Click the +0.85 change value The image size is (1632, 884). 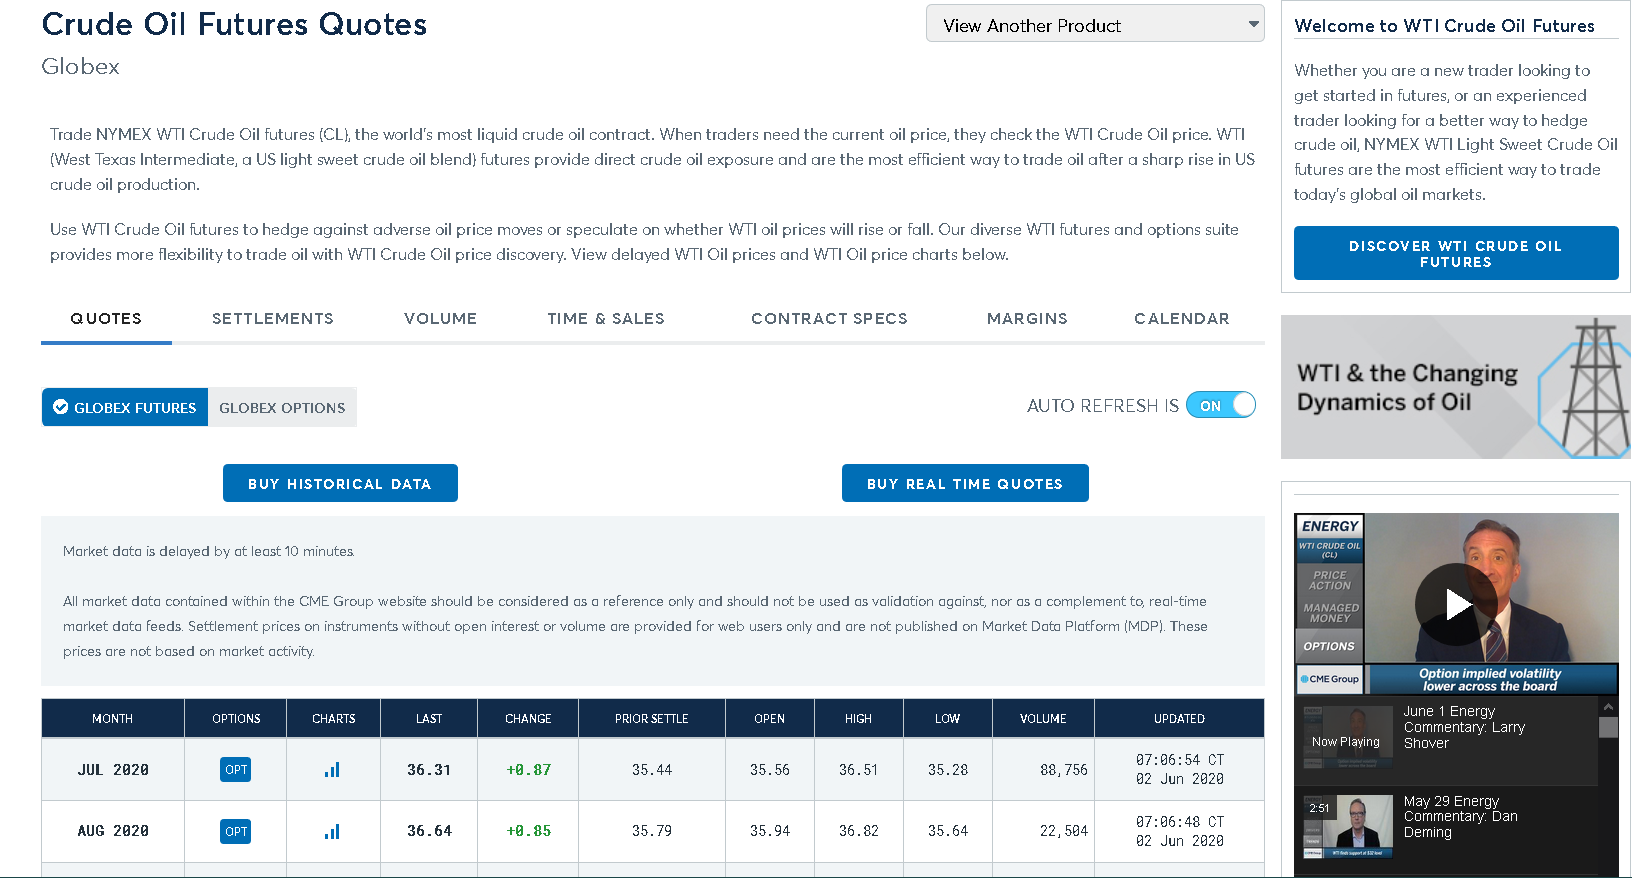(x=528, y=831)
